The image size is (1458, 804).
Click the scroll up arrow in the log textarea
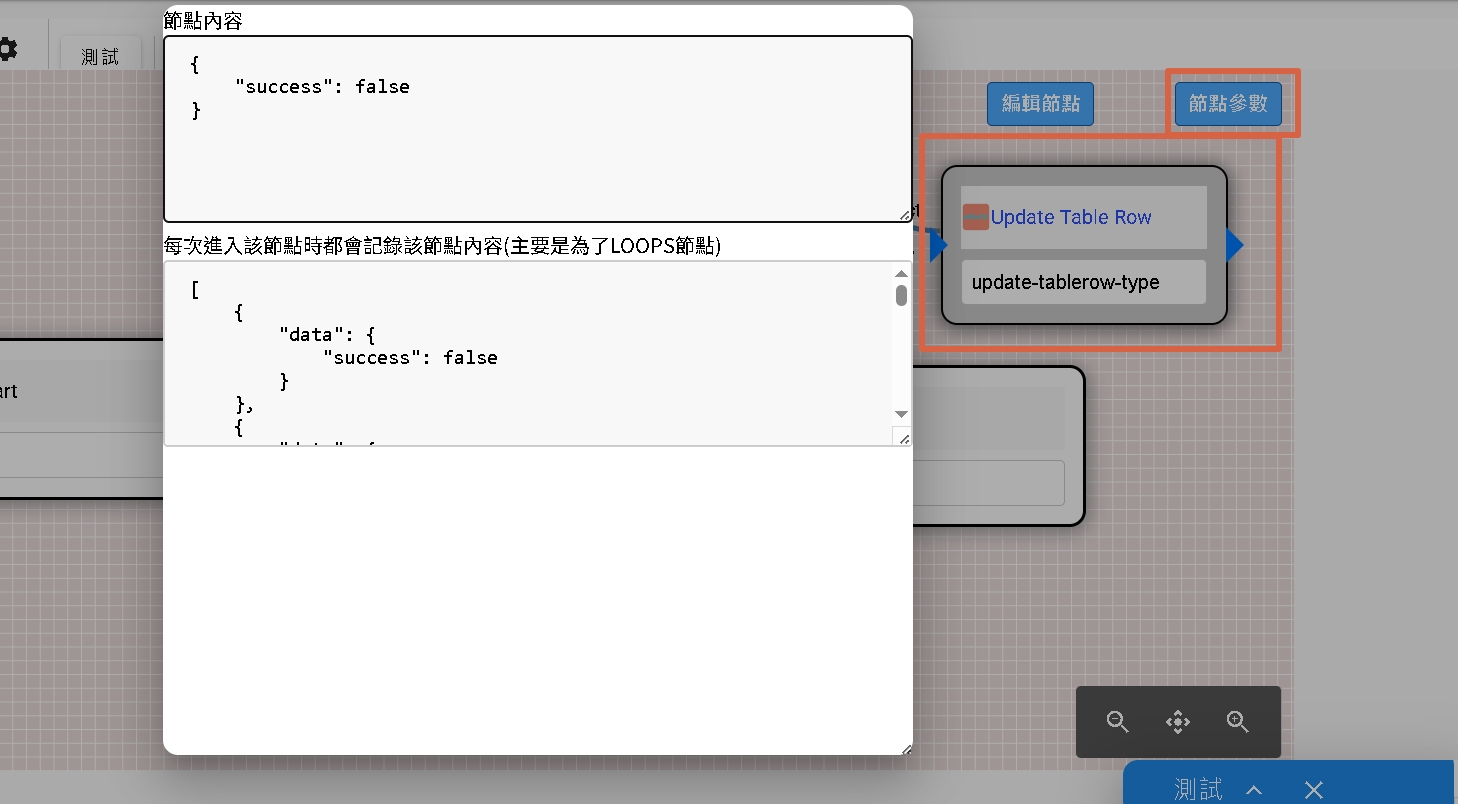[x=901, y=274]
